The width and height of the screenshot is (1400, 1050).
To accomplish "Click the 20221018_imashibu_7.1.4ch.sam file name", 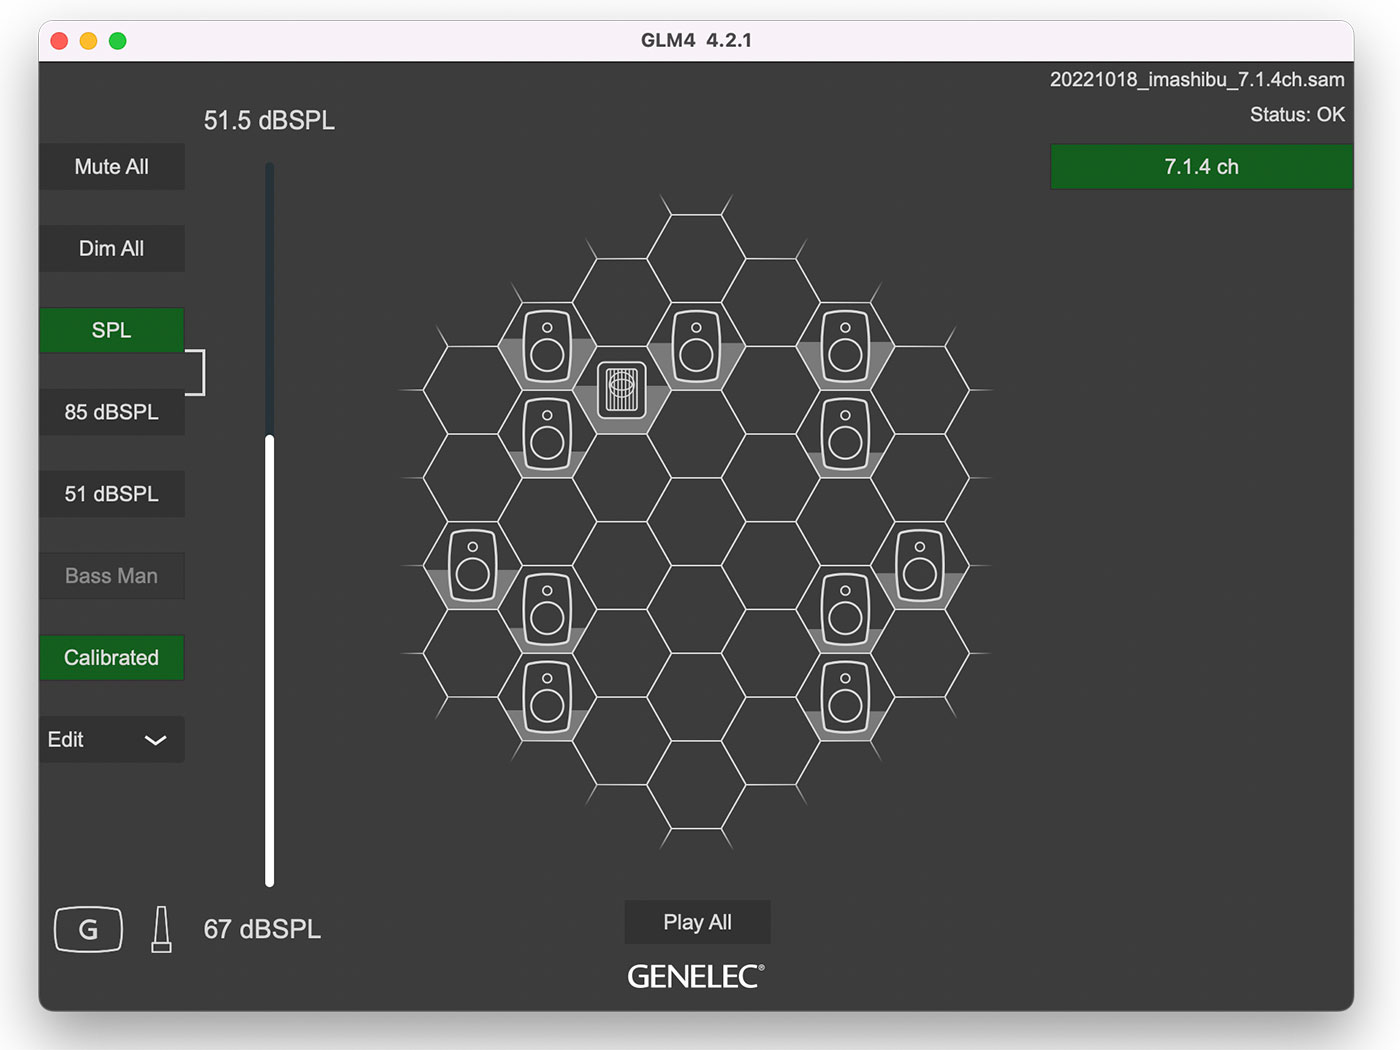I will (x=1197, y=80).
